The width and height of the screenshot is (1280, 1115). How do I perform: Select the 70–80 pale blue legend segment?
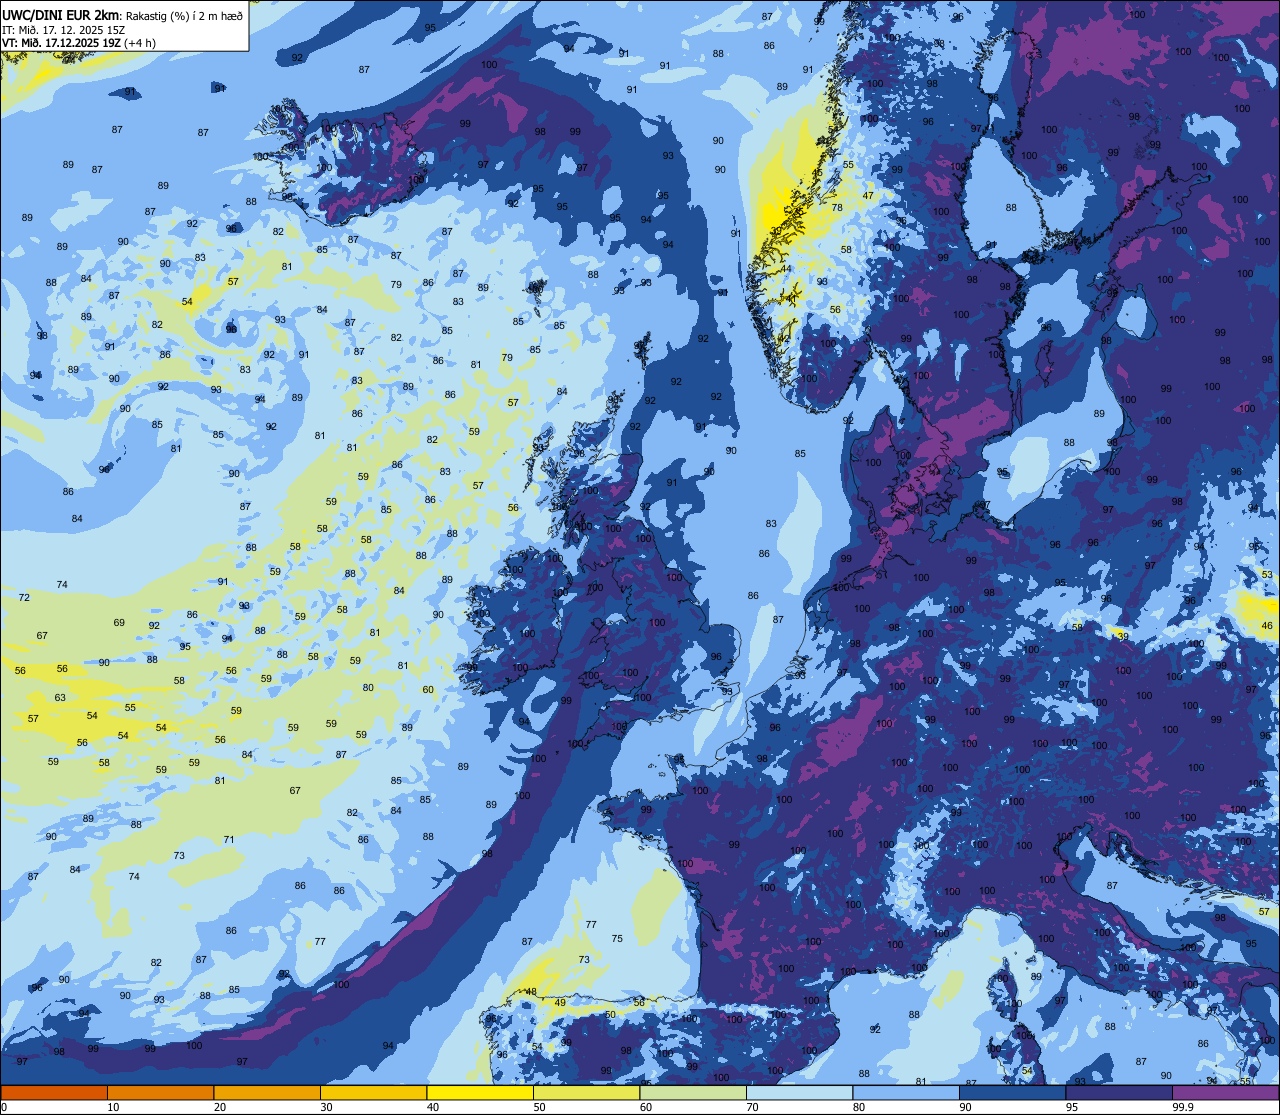[799, 1092]
